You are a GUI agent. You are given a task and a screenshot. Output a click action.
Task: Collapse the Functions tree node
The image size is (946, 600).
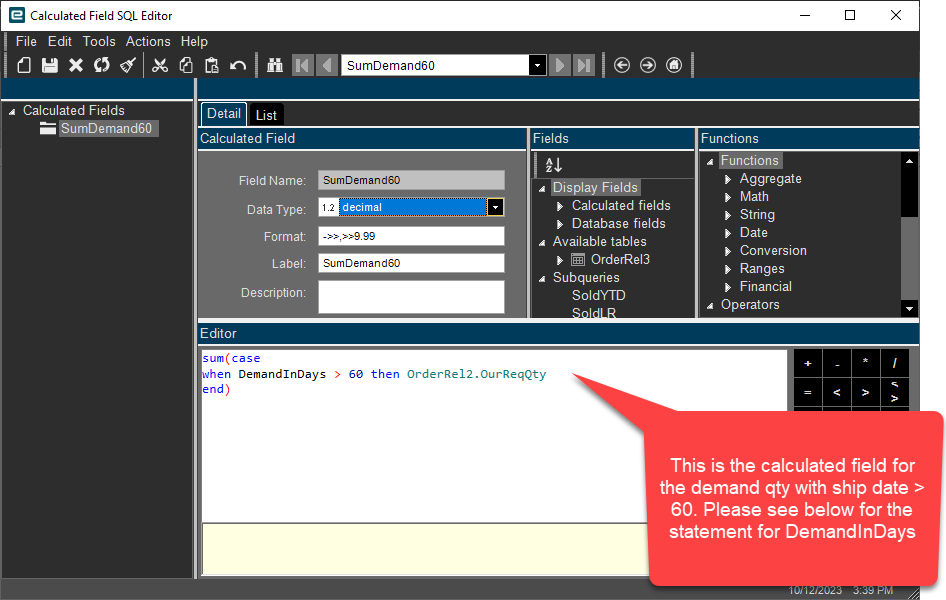coord(710,162)
